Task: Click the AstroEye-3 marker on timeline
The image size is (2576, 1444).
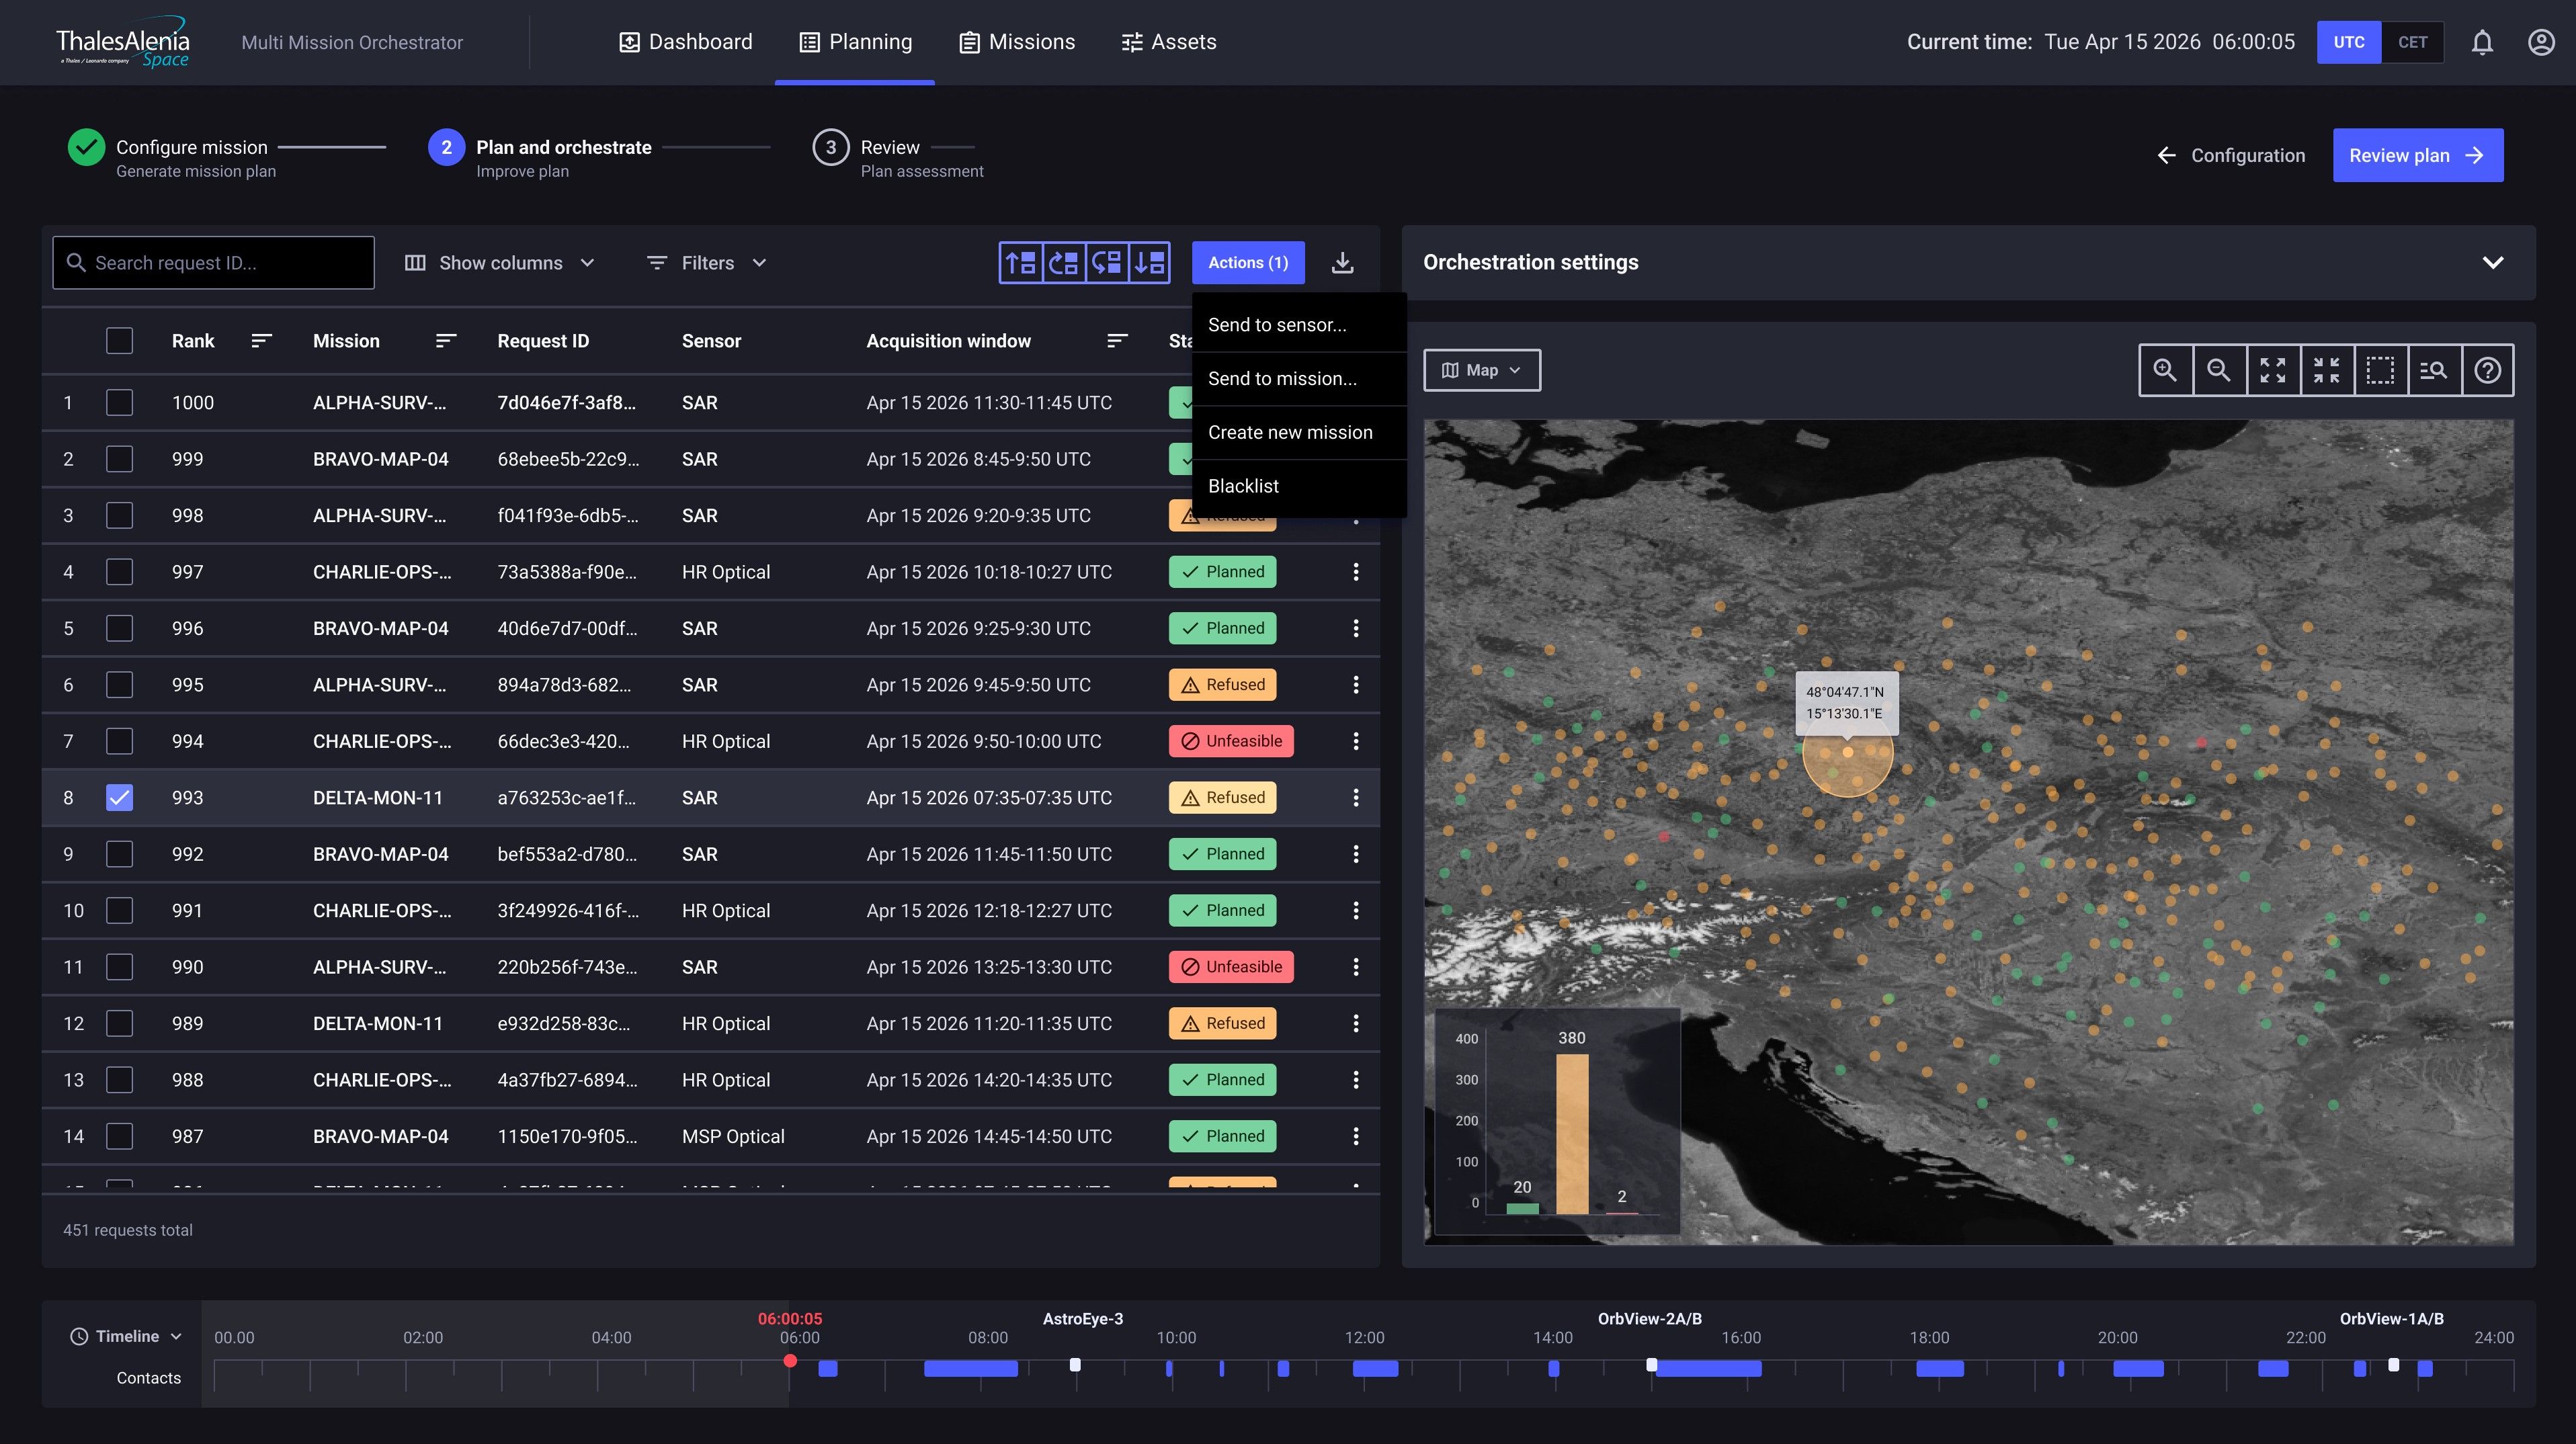Action: point(1075,1364)
